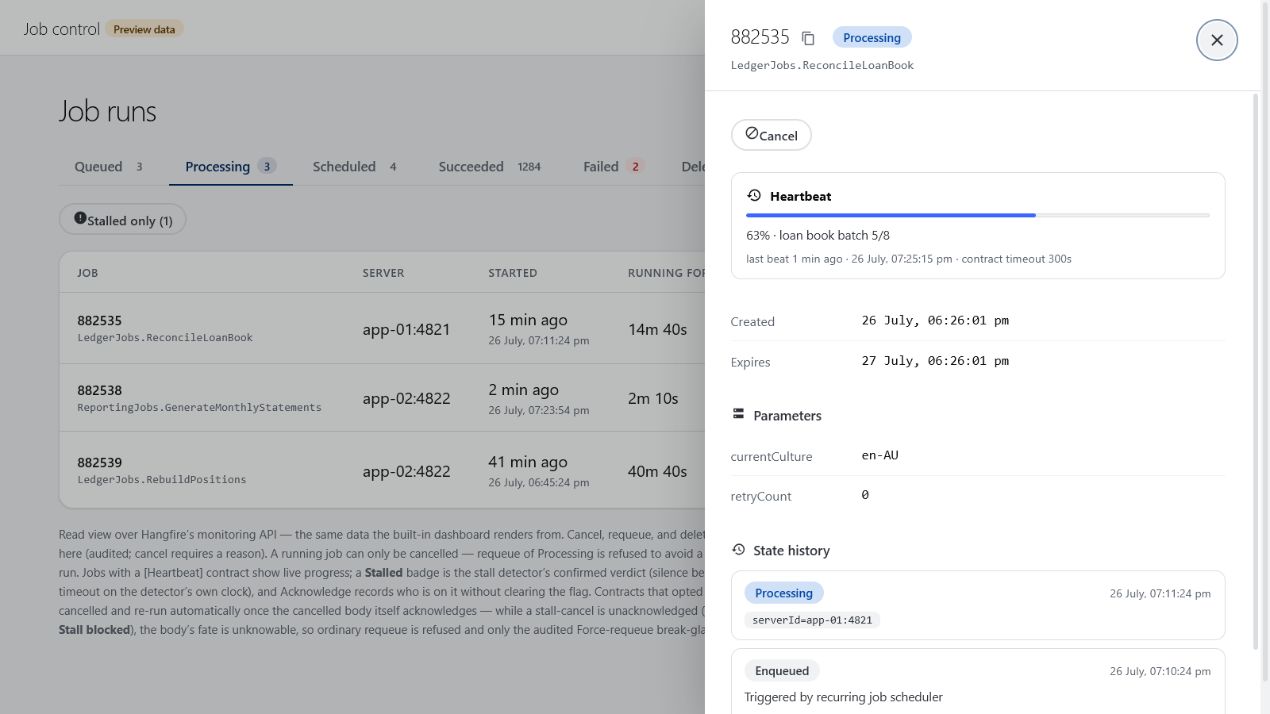
Task: Click the Job control title
Action: [62, 29]
